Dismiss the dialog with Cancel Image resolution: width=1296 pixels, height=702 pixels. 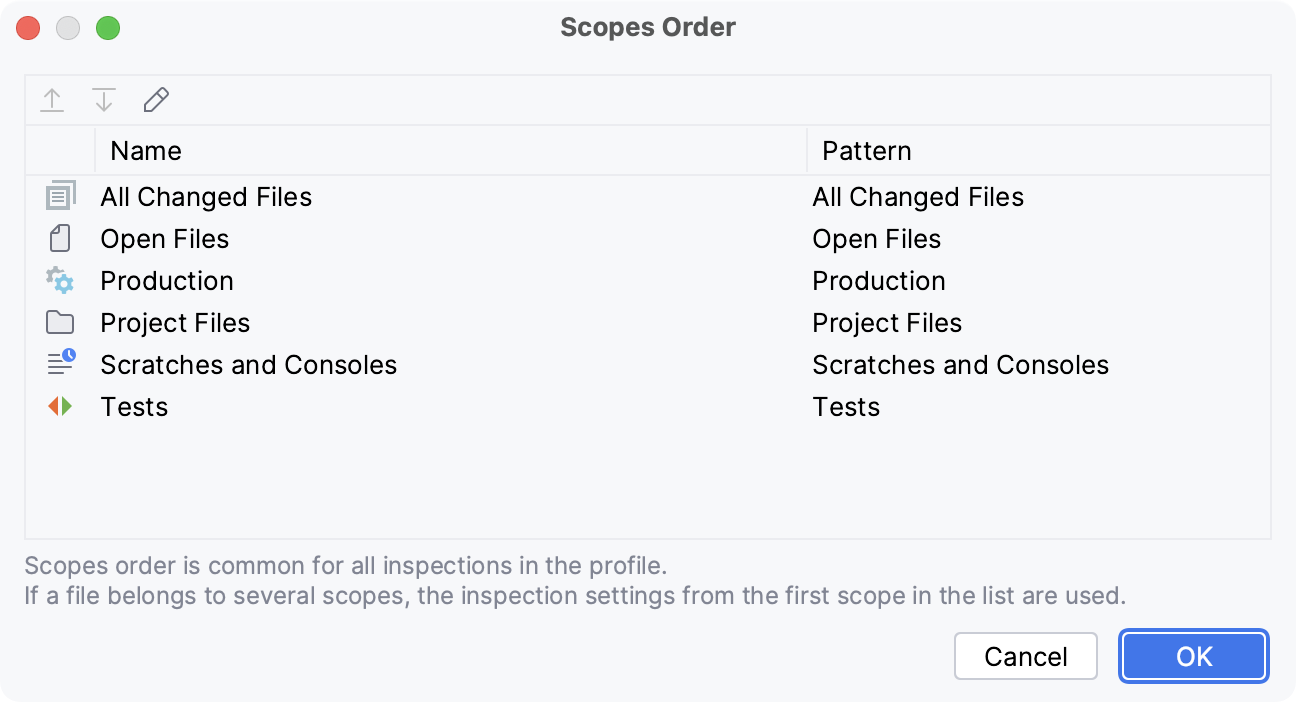click(1025, 656)
